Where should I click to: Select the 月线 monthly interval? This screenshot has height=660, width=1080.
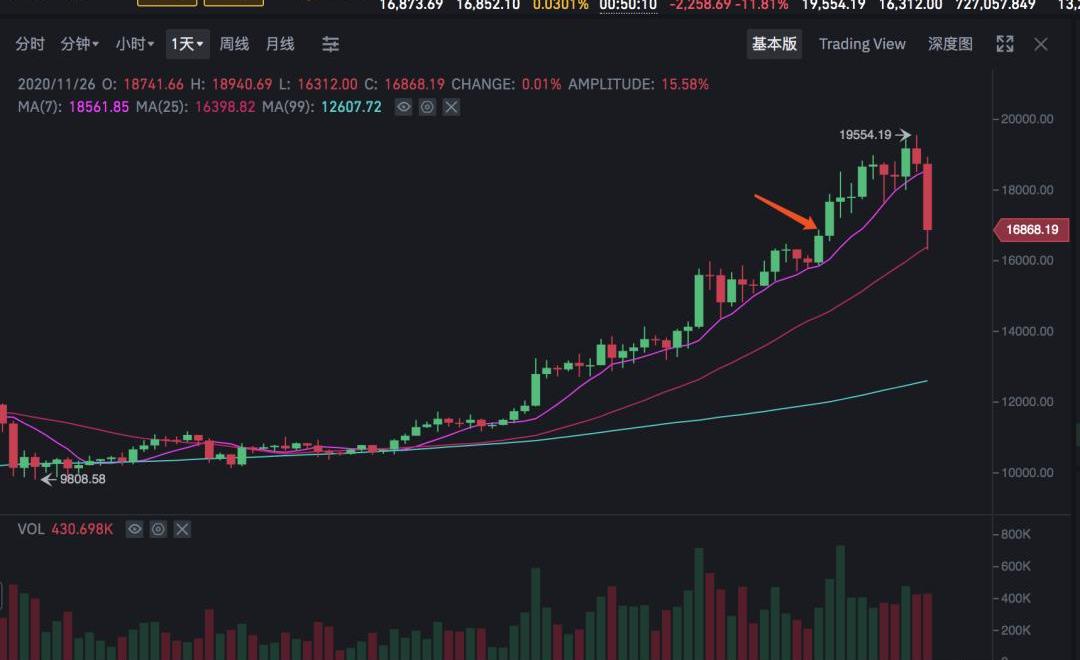click(x=280, y=44)
